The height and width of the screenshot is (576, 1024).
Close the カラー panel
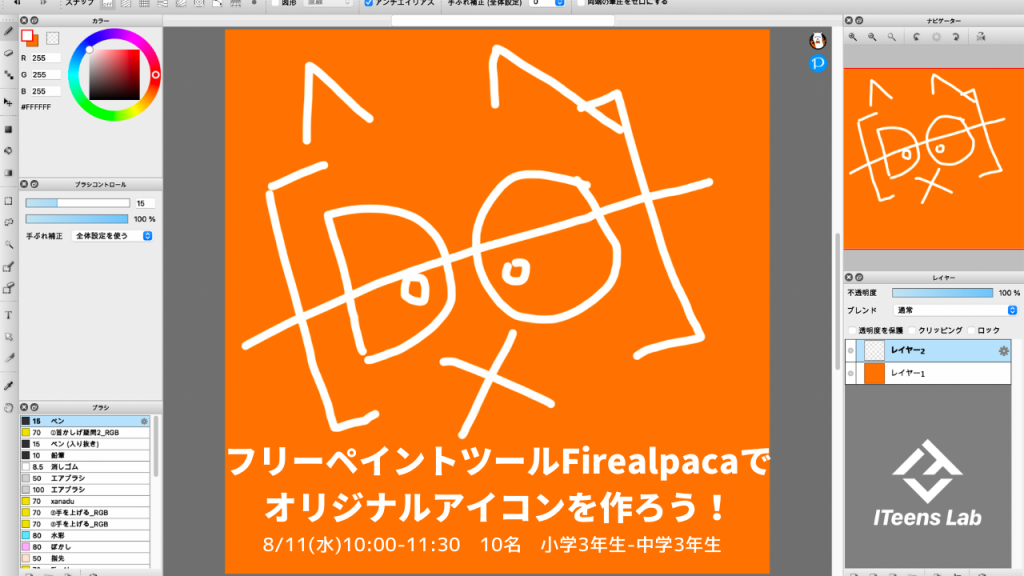24,21
